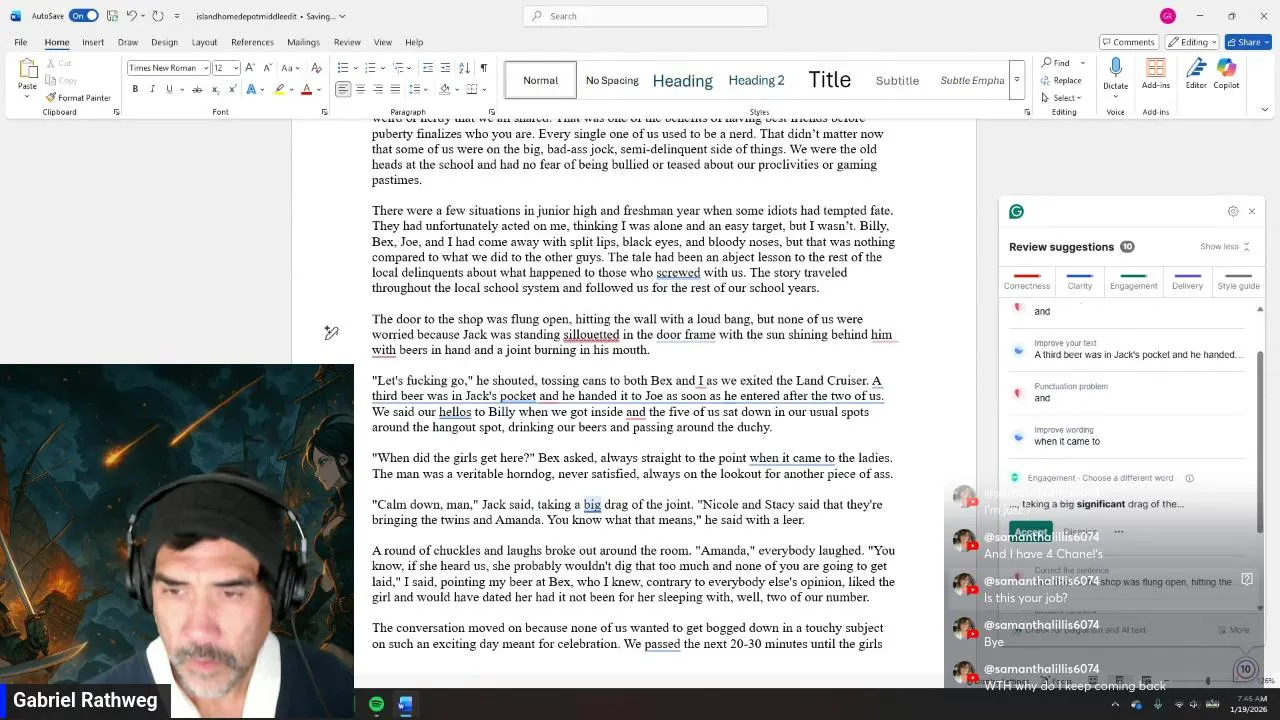Toggle Show paragraph marks

coord(484,68)
